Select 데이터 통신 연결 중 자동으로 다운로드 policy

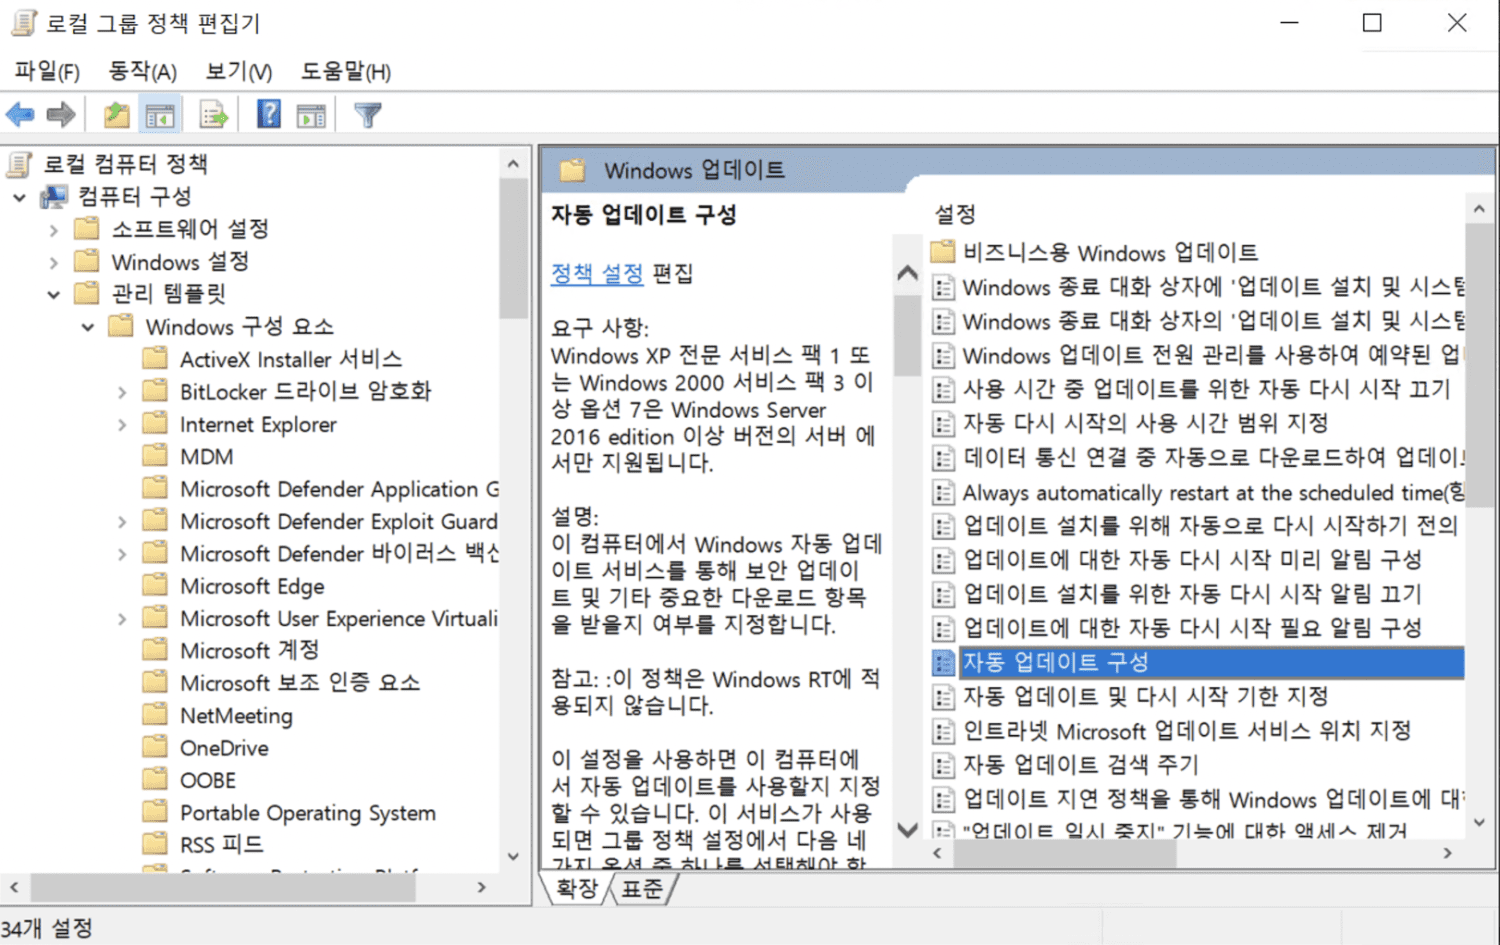coord(1213,458)
